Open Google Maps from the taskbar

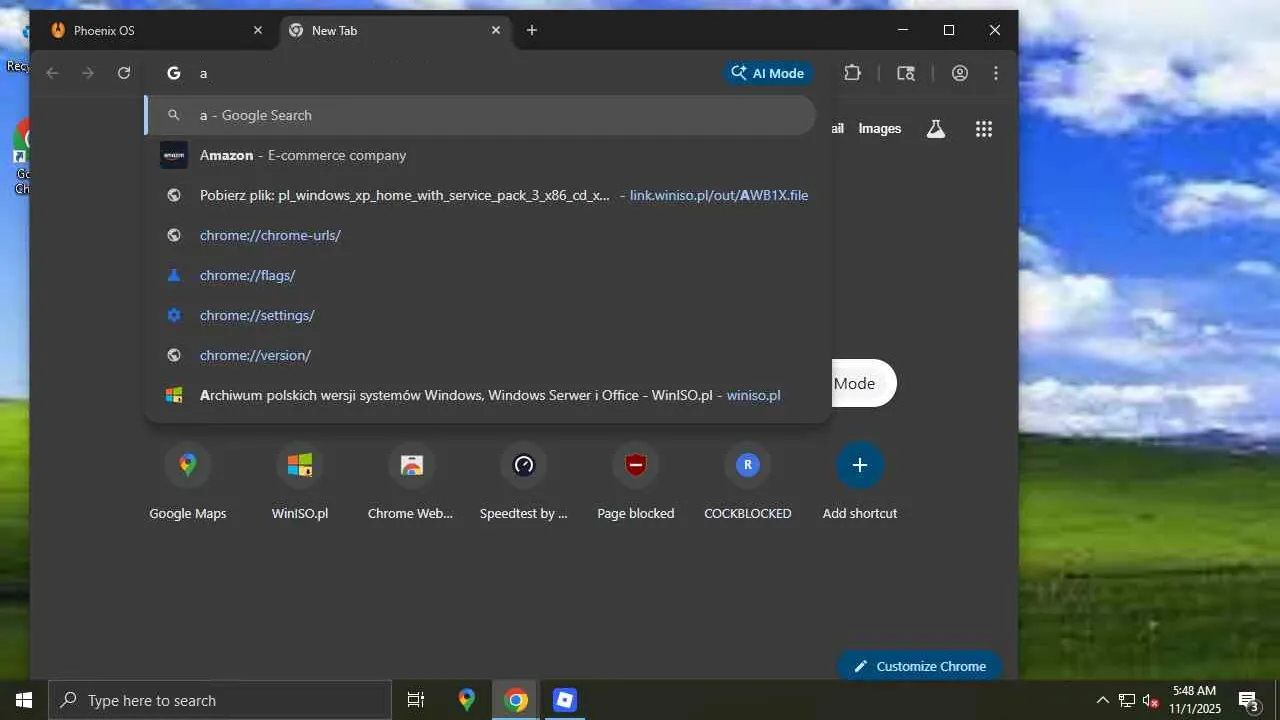(467, 700)
